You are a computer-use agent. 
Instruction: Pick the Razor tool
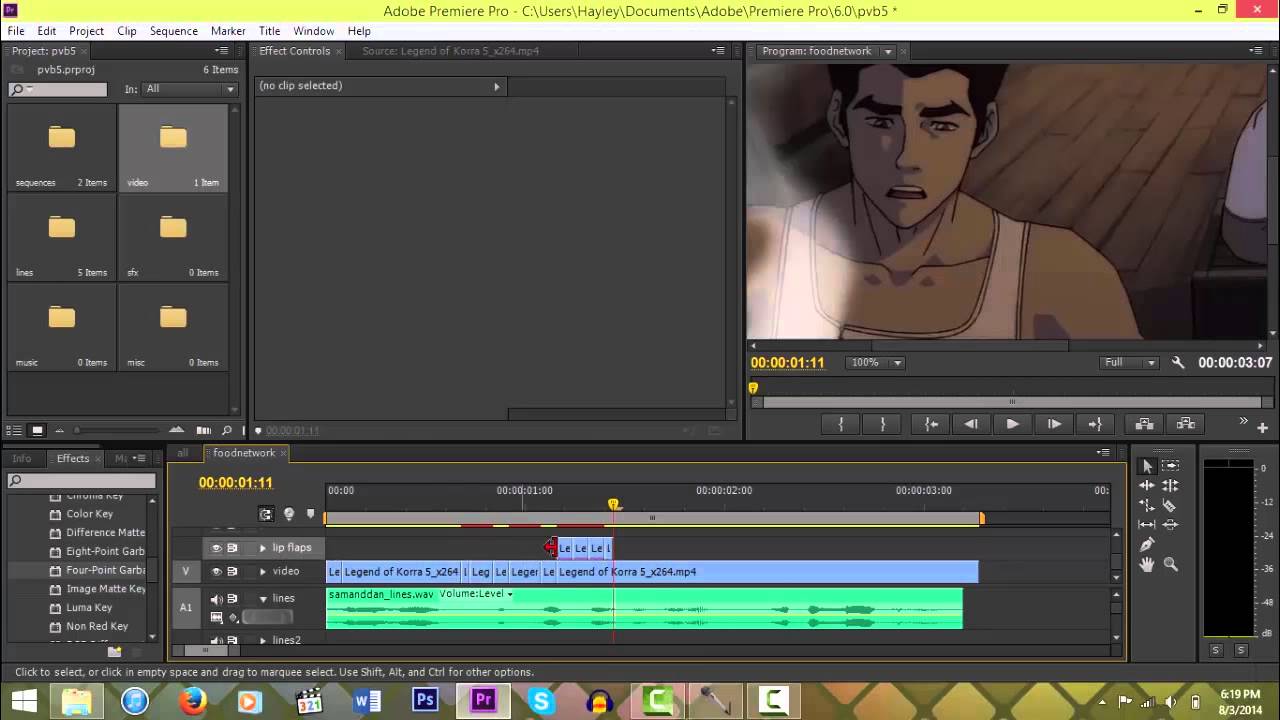1171,505
